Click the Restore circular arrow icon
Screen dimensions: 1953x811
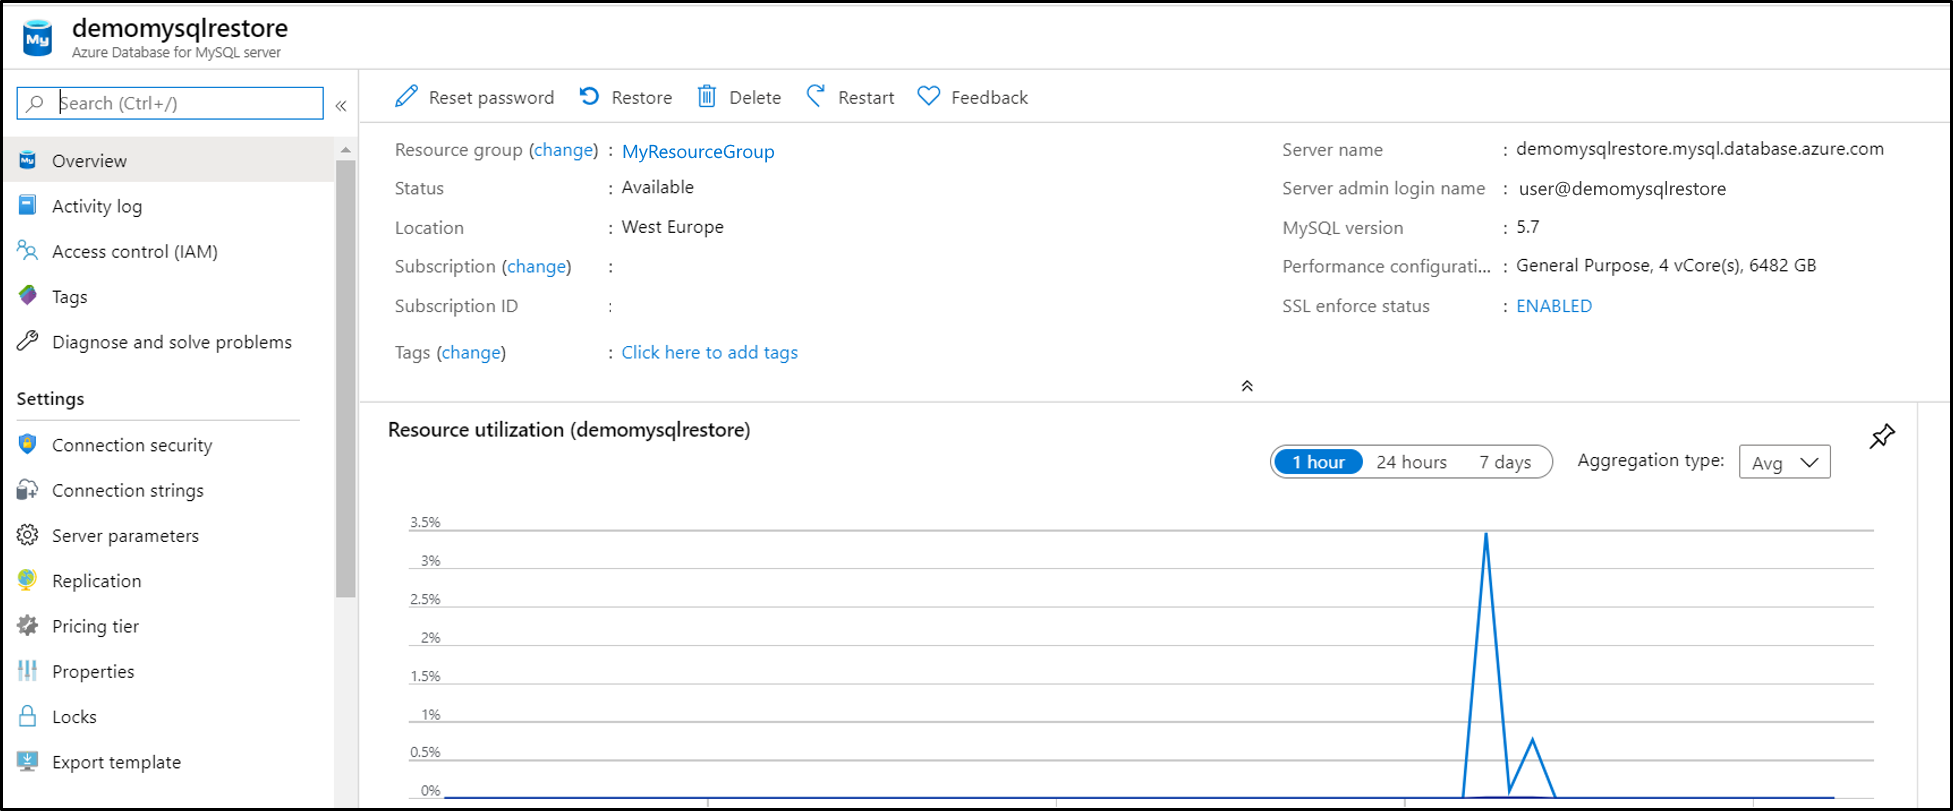tap(590, 96)
